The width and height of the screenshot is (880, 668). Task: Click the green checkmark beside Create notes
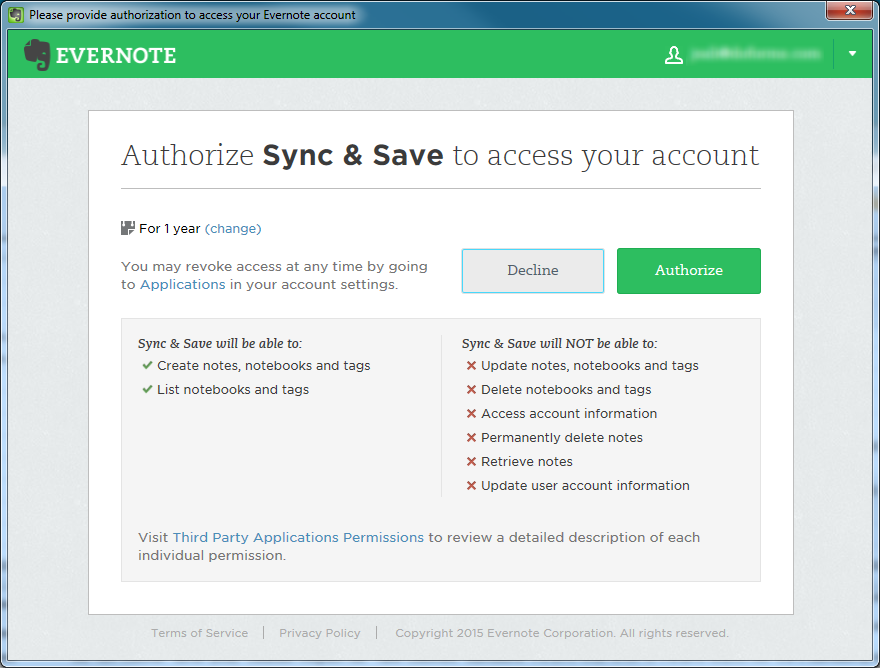(147, 365)
